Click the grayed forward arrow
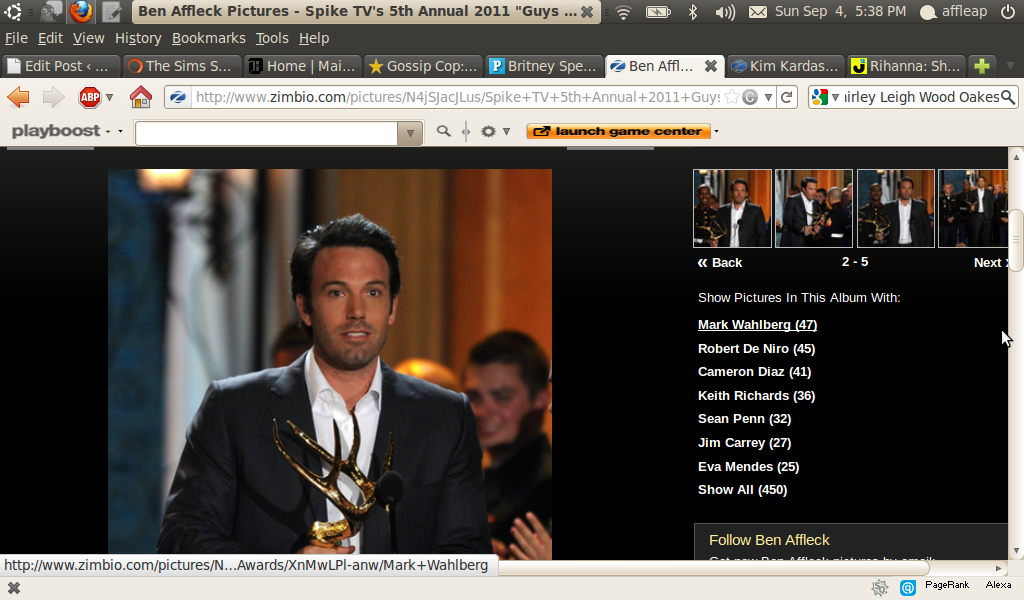Screen dimensions: 1024x600 pyautogui.click(x=53, y=97)
